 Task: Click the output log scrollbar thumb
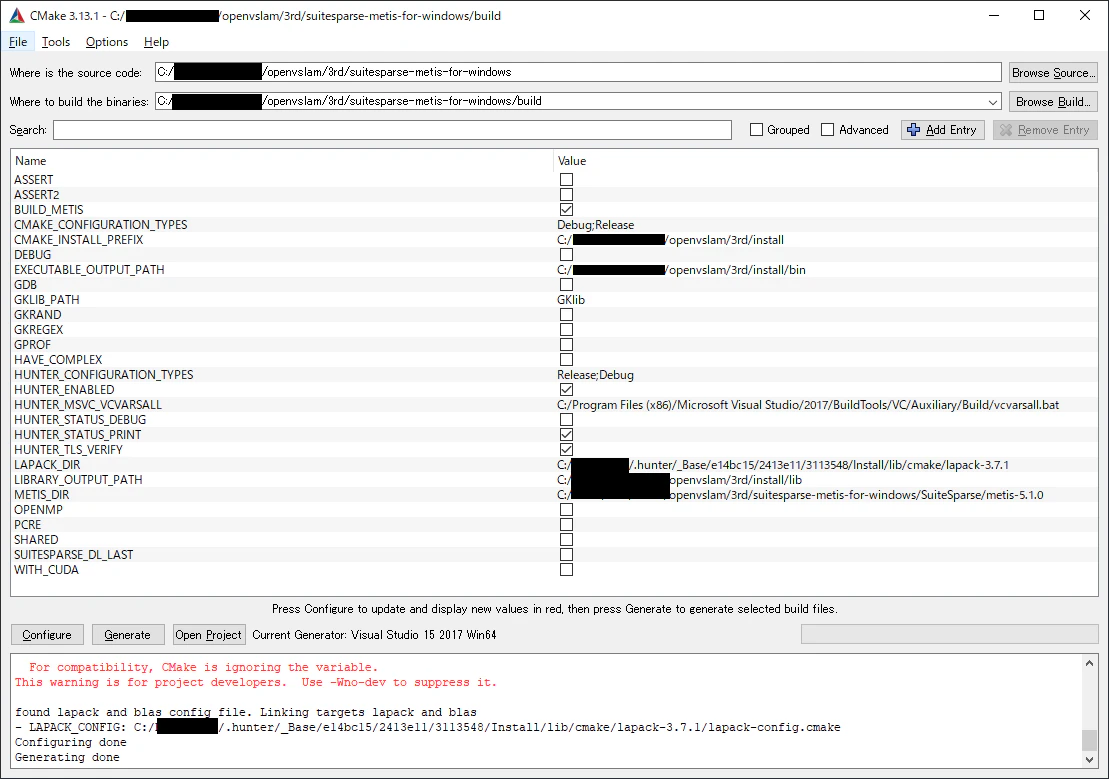1089,740
